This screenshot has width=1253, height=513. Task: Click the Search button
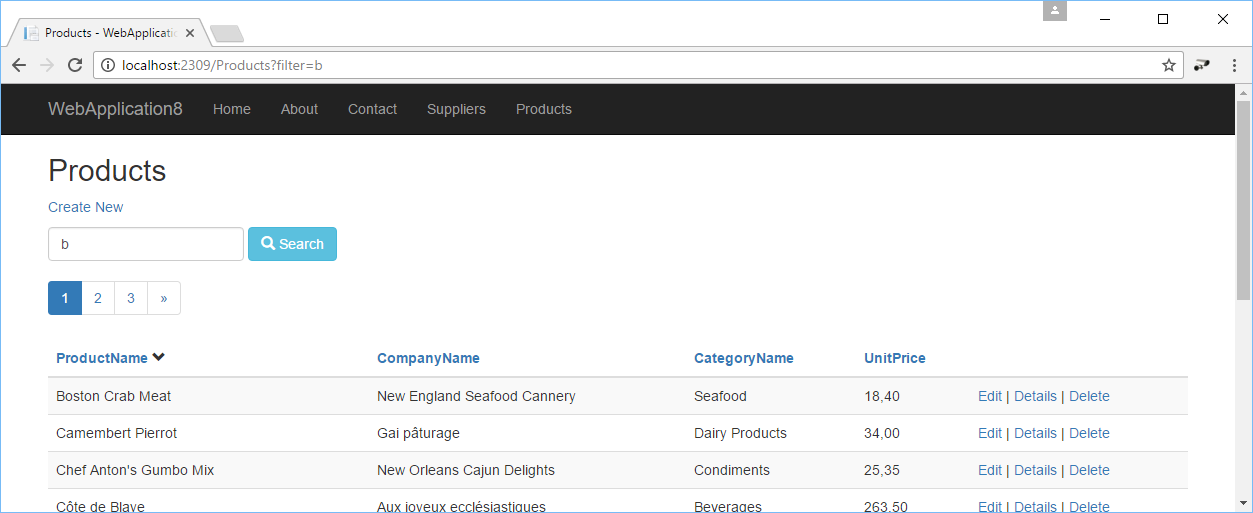point(292,244)
